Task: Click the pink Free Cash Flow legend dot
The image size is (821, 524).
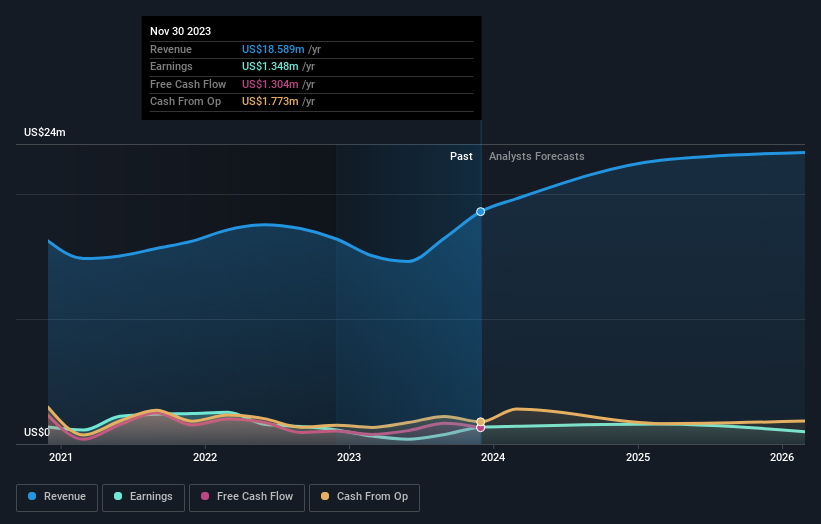Action: pos(205,496)
